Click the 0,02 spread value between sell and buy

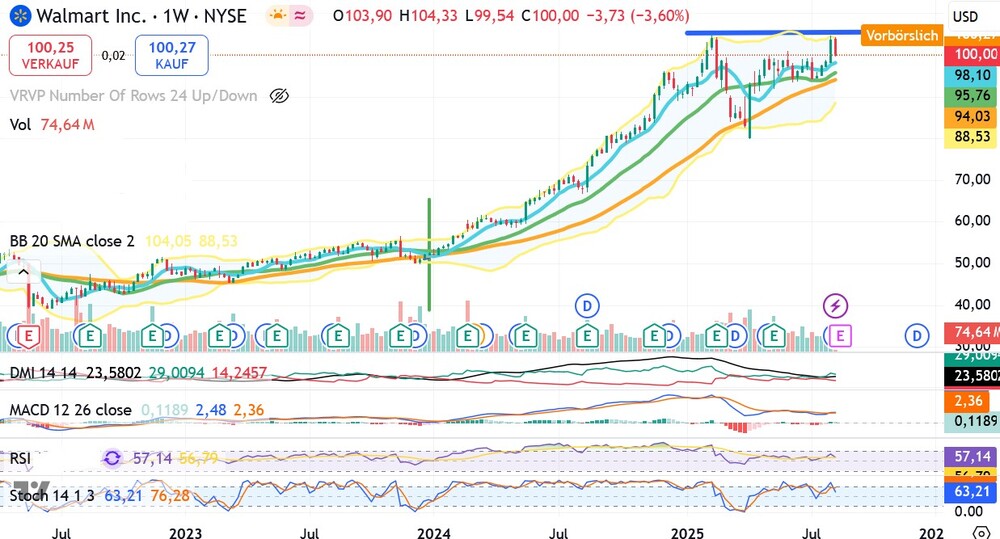pyautogui.click(x=114, y=55)
